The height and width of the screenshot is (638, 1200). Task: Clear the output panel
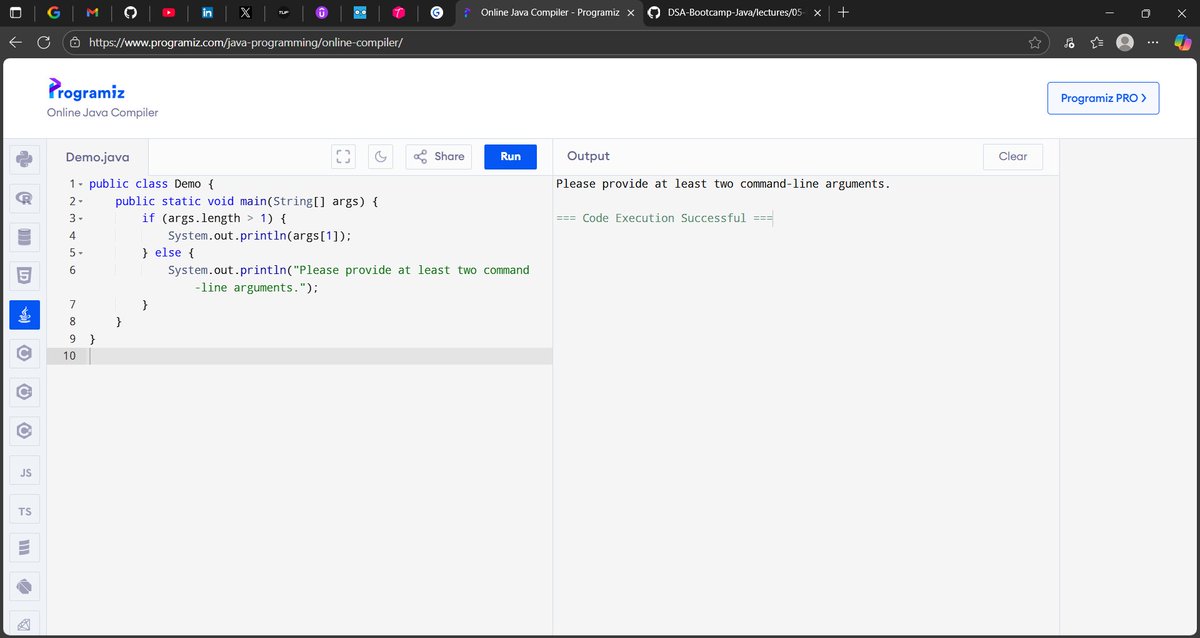click(x=1013, y=156)
